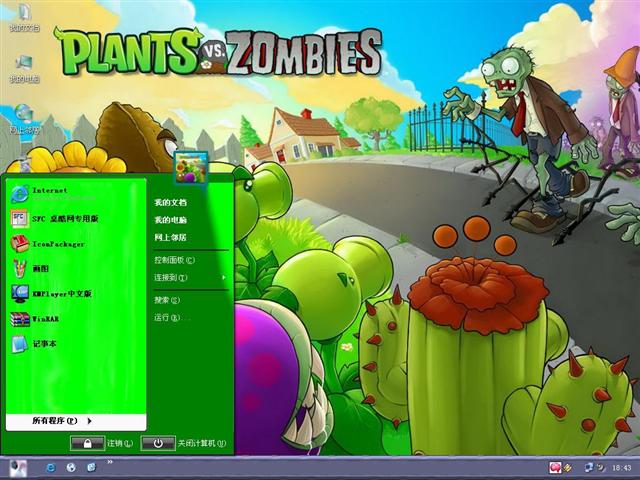Open 记事本 notepad entry

(x=76, y=344)
